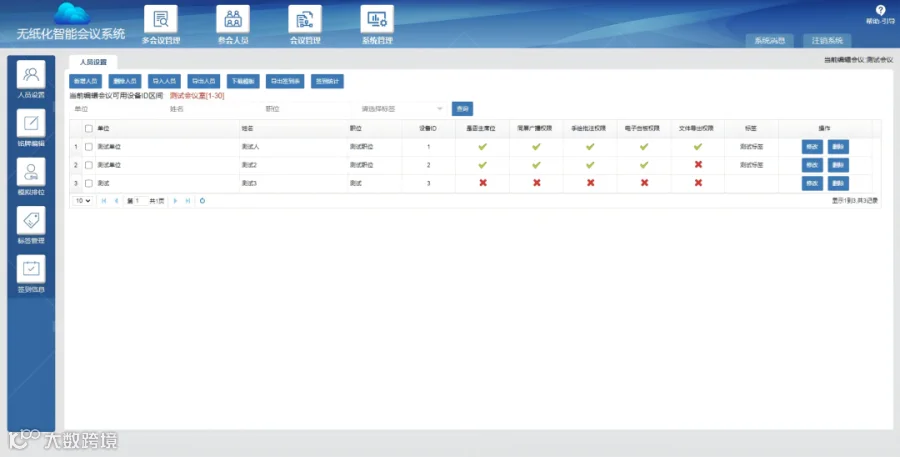Click the 查询 search button
This screenshot has width=900, height=457.
click(x=463, y=109)
